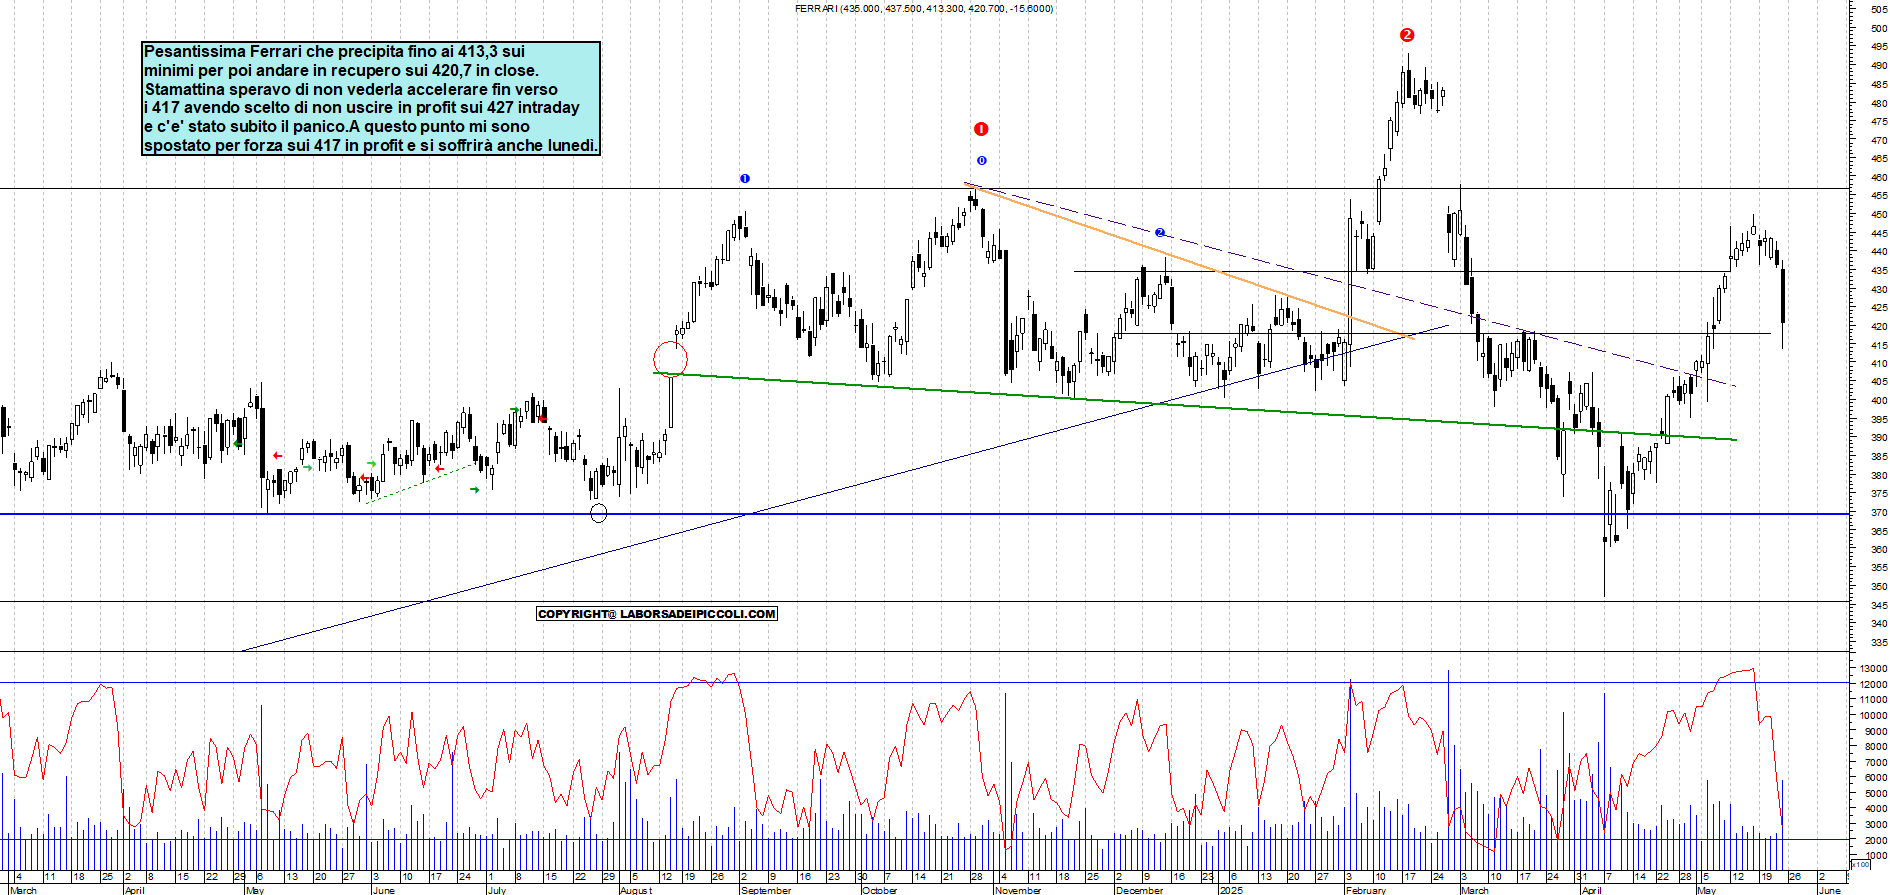
Task: Click the 'October' label on the time axis
Action: [880, 890]
